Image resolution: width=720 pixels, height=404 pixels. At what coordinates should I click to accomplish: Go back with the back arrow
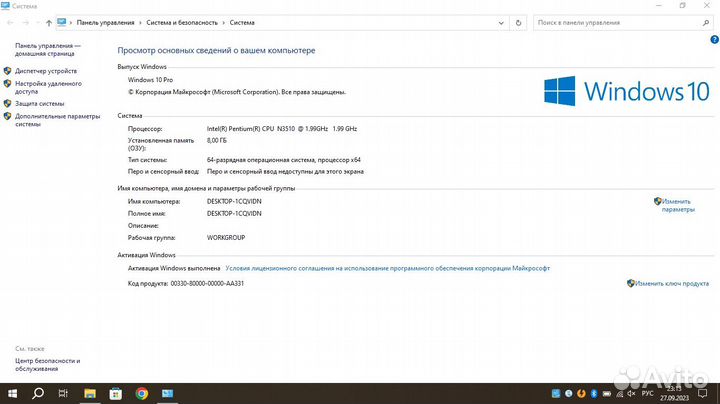[x=10, y=22]
